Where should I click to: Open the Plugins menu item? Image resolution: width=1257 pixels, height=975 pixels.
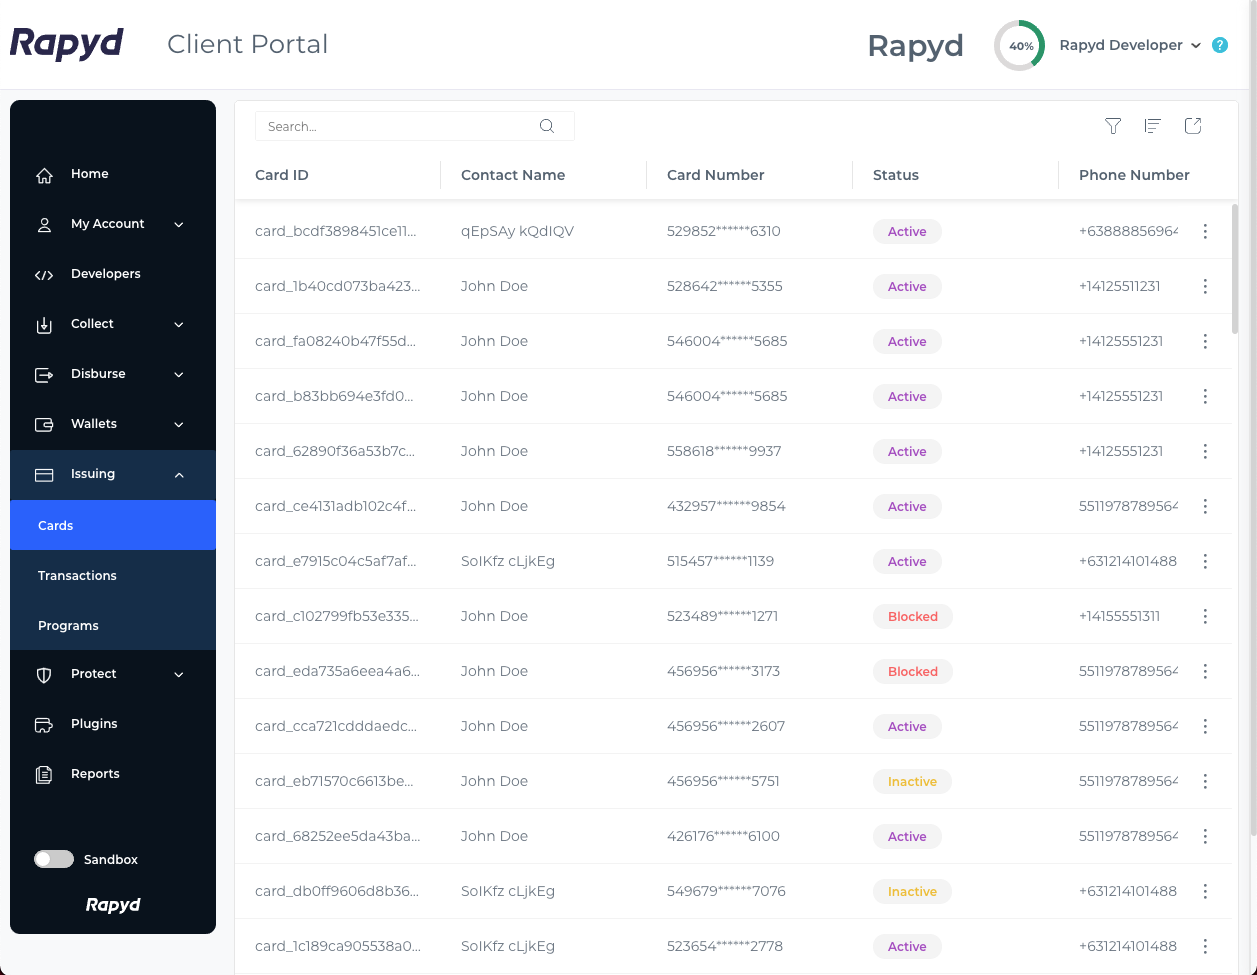tap(113, 724)
